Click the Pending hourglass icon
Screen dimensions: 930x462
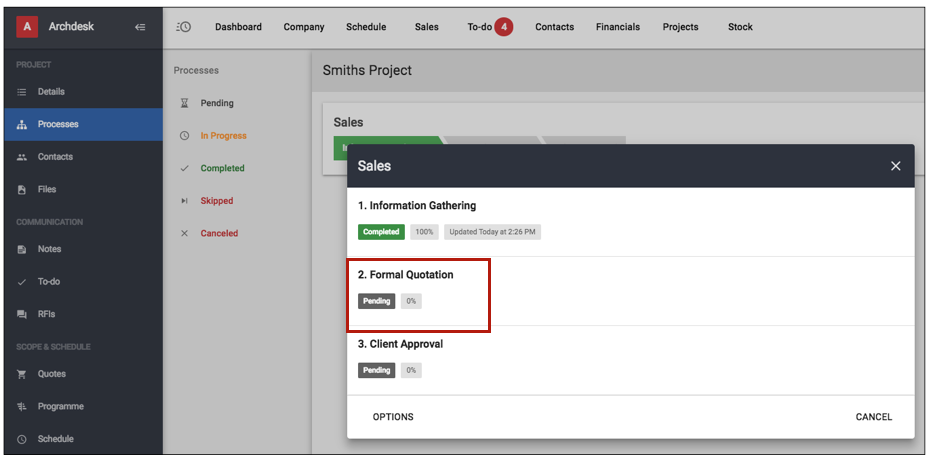click(x=184, y=103)
